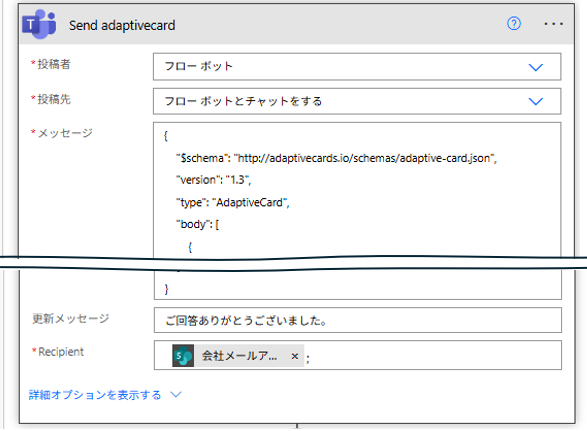Remove the 会社メールア... recipient token

point(295,356)
